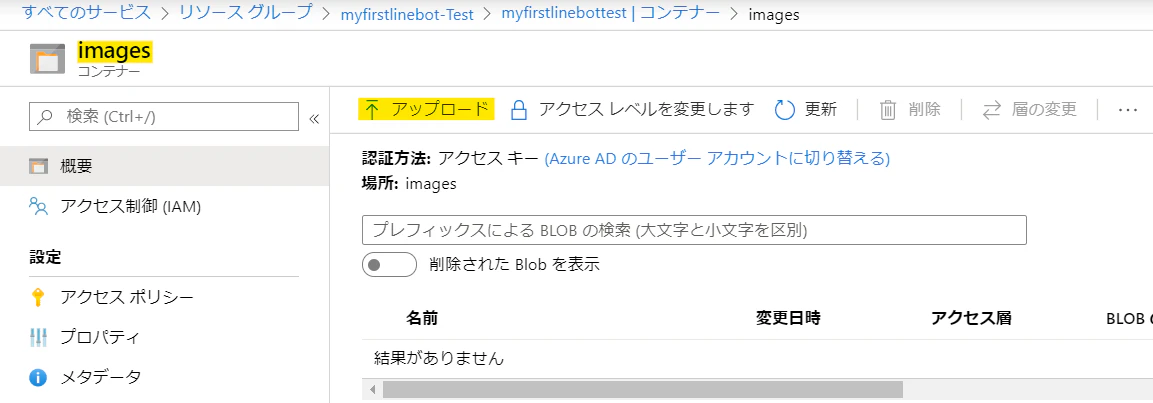
Task: Click the アクセス ポリシー key icon
Action: point(38,298)
